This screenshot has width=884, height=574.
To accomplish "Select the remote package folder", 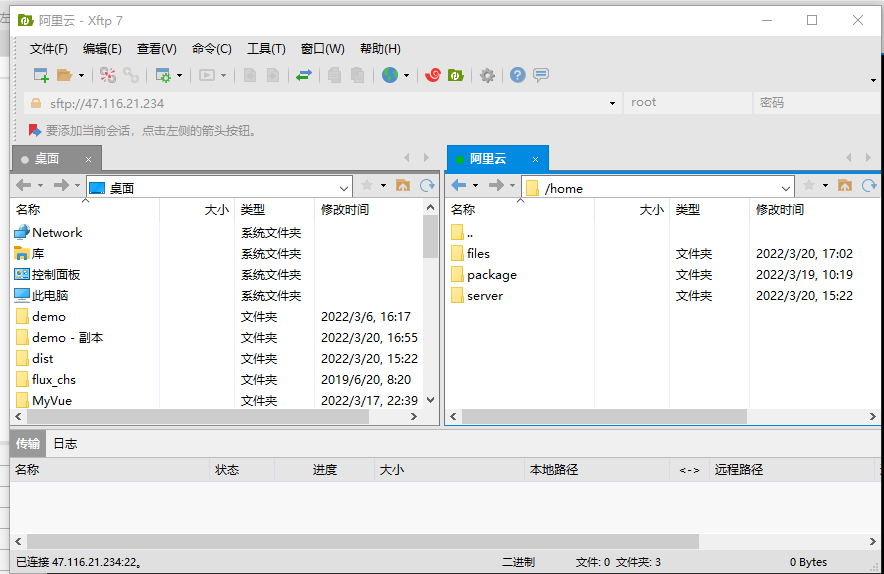I will tap(492, 275).
